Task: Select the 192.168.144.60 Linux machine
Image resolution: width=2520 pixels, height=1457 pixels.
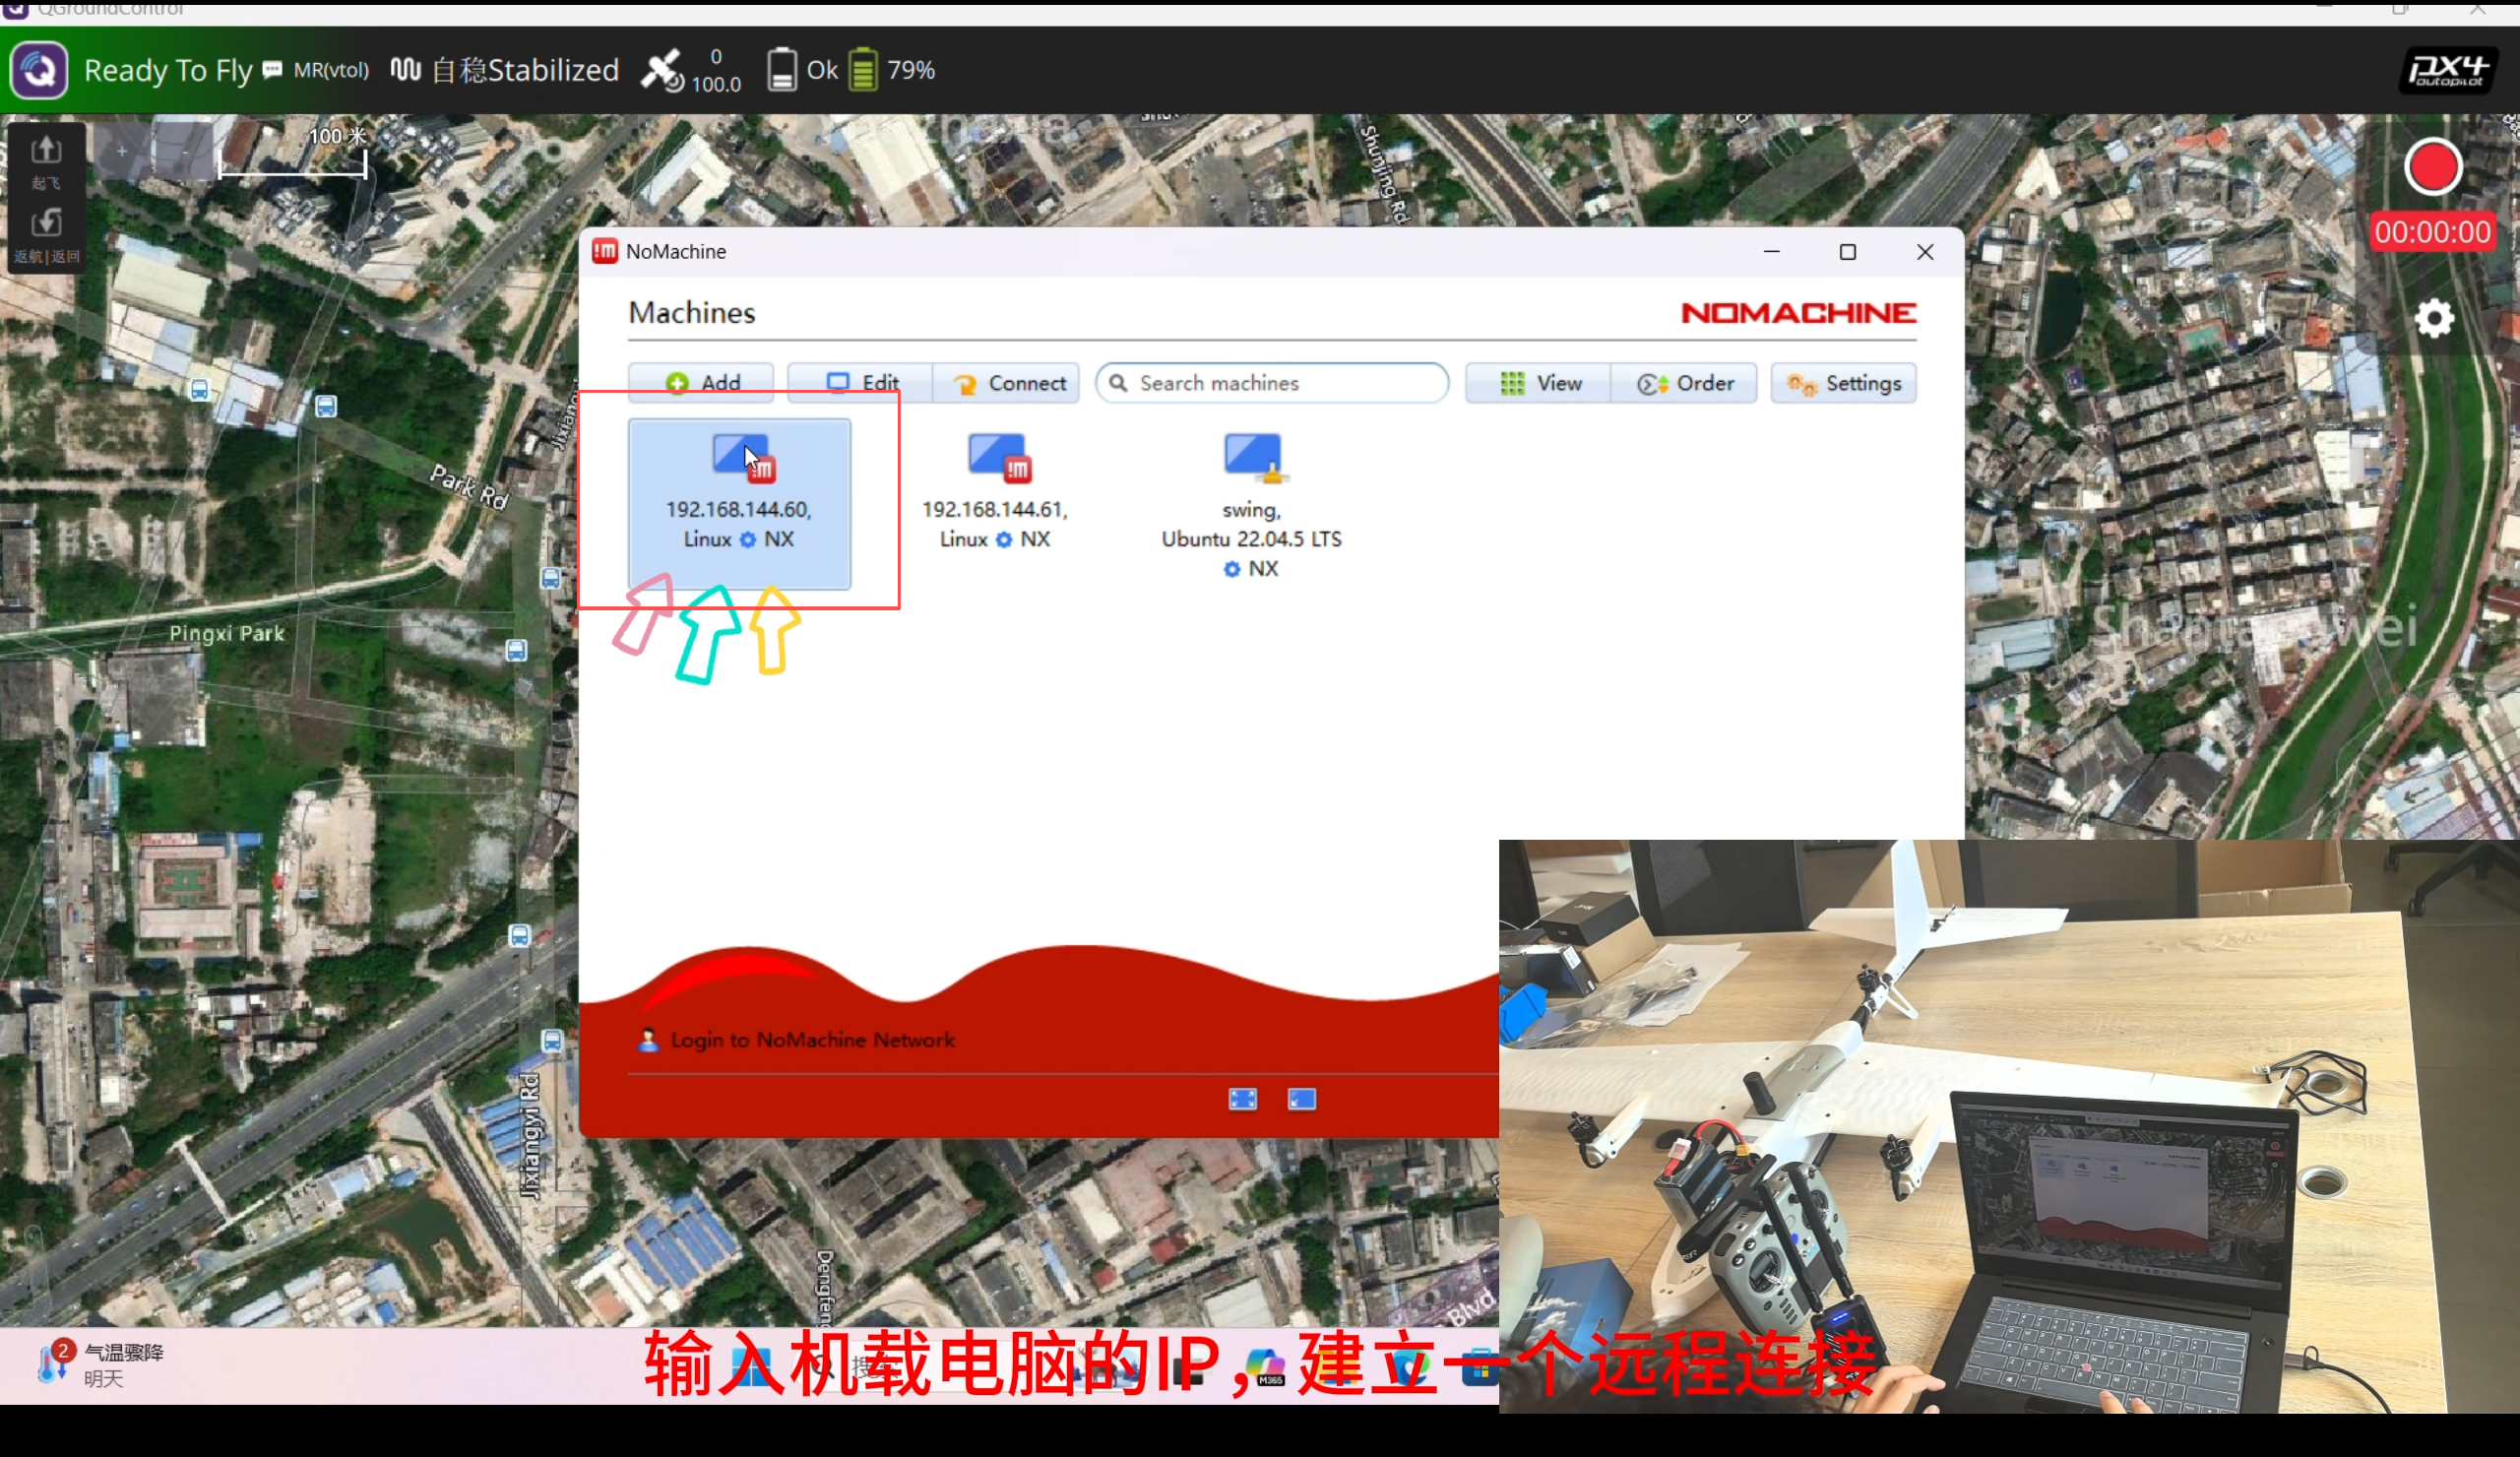Action: coord(740,503)
